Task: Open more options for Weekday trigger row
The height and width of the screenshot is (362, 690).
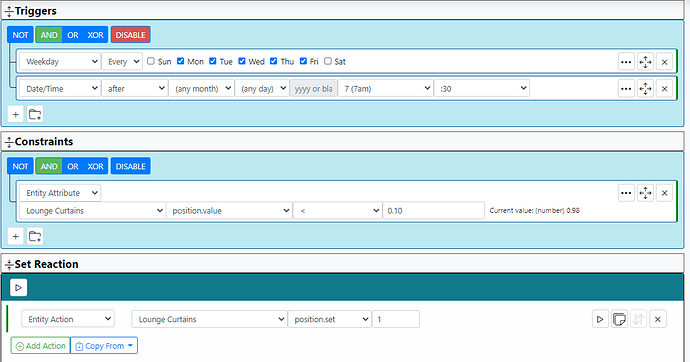Action: [626, 62]
